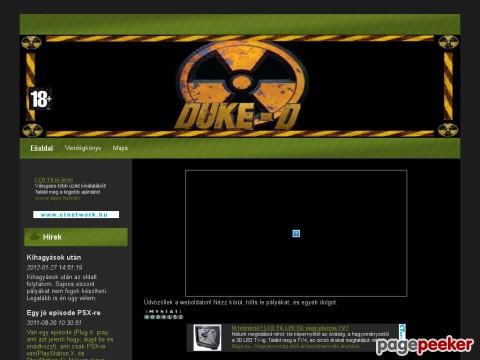Open the LED TV sidebar ad link
This screenshot has height=360, width=480.
[x=54, y=180]
